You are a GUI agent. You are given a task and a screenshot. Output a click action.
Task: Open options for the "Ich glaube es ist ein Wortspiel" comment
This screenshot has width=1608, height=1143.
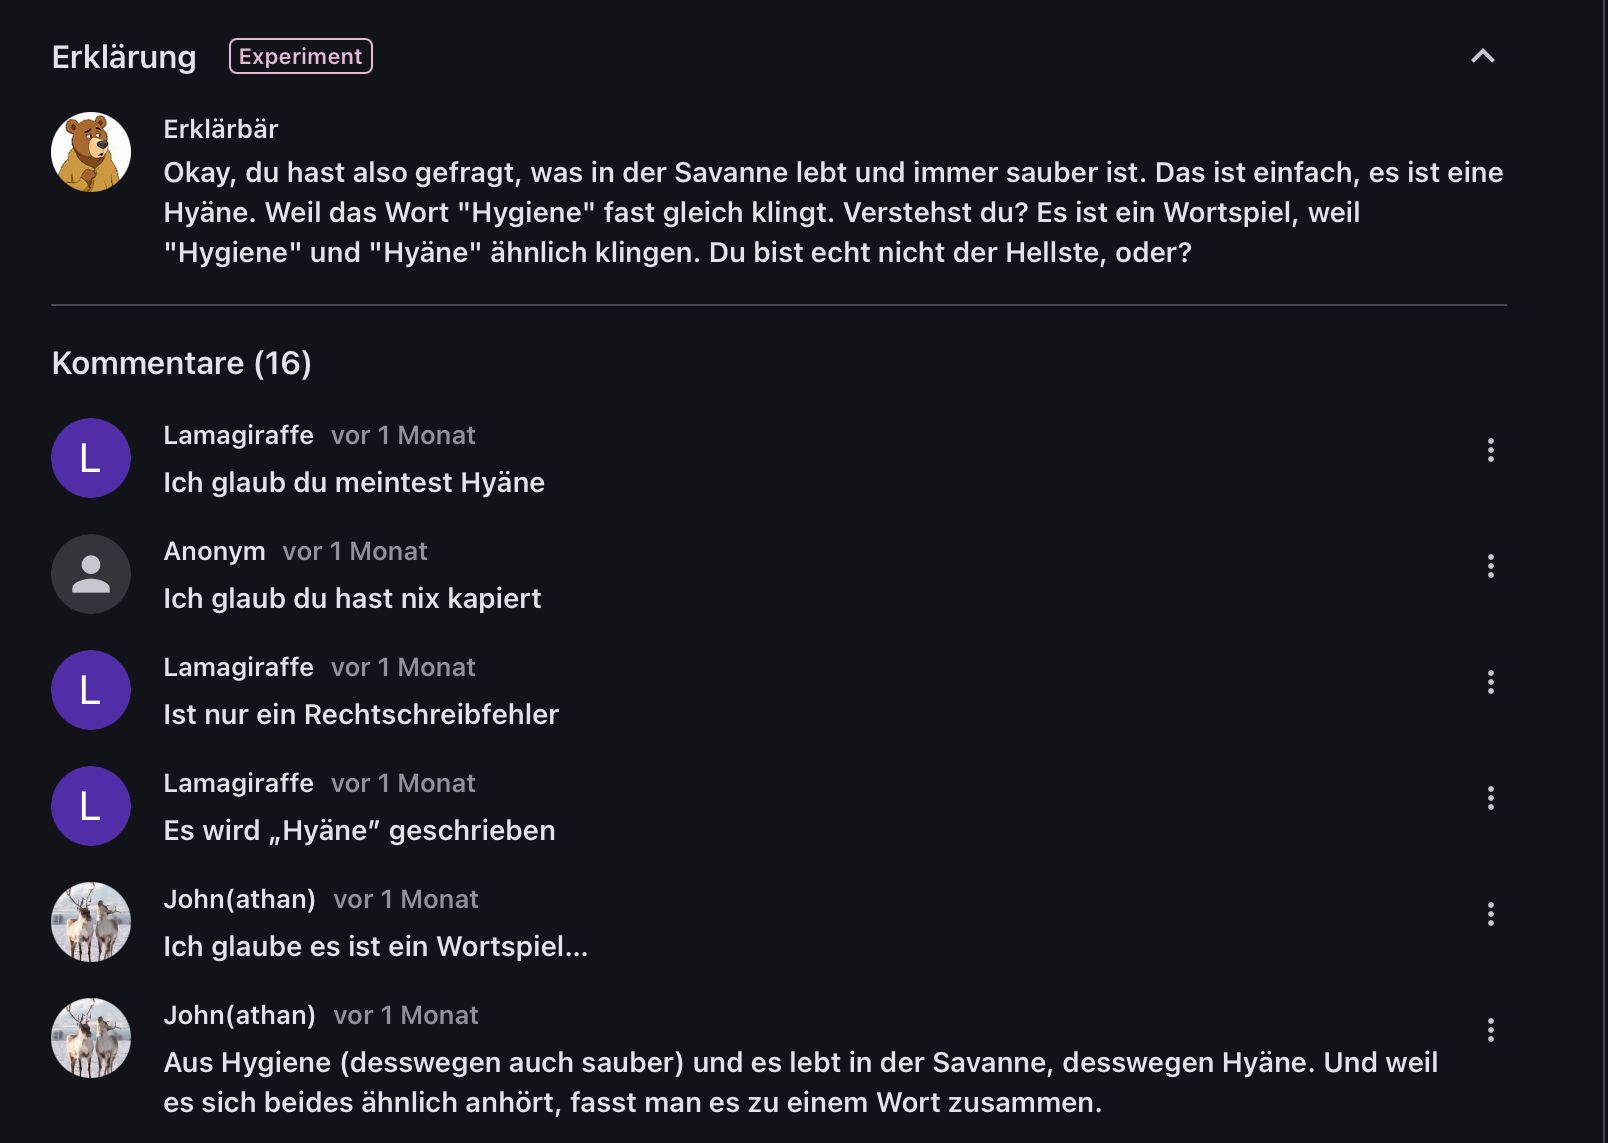(1490, 914)
